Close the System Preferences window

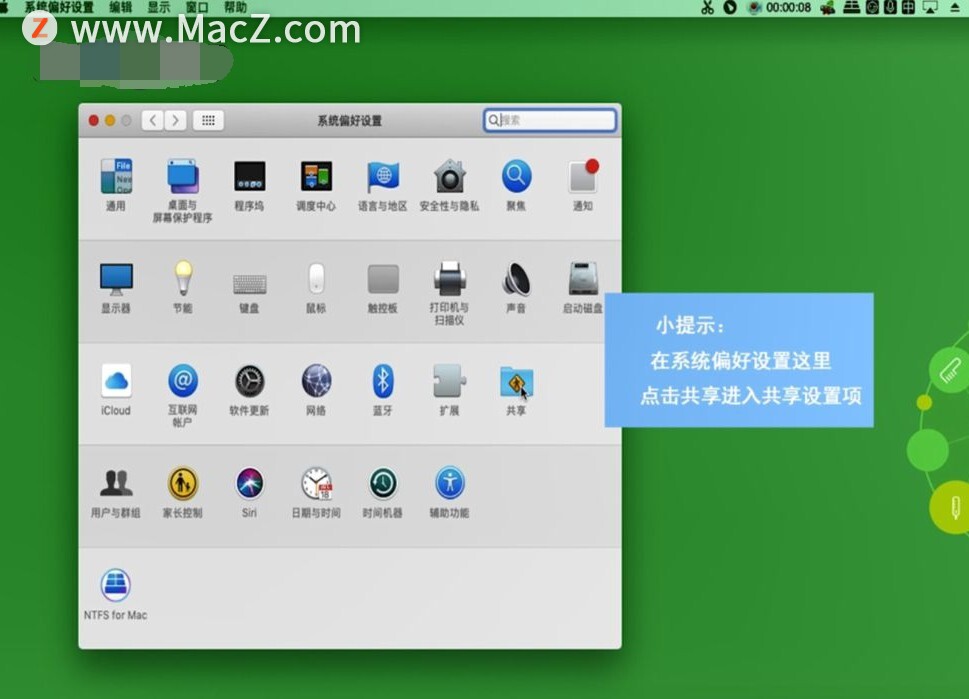(x=94, y=121)
